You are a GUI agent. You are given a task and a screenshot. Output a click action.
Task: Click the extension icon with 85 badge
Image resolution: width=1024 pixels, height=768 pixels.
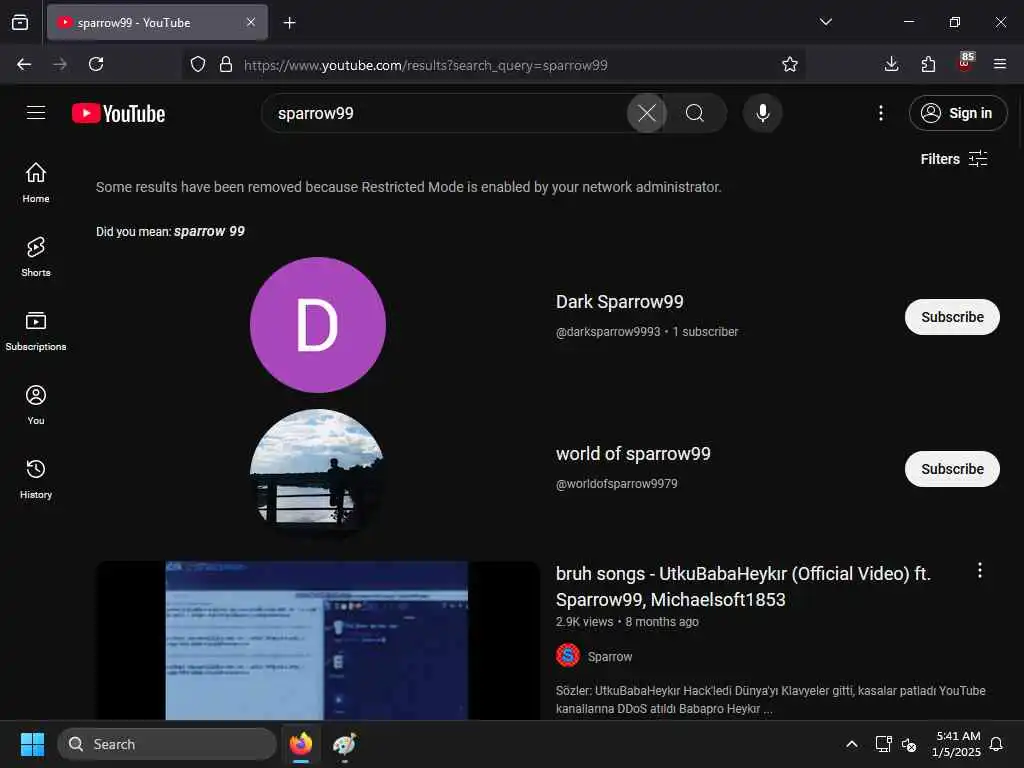point(965,63)
